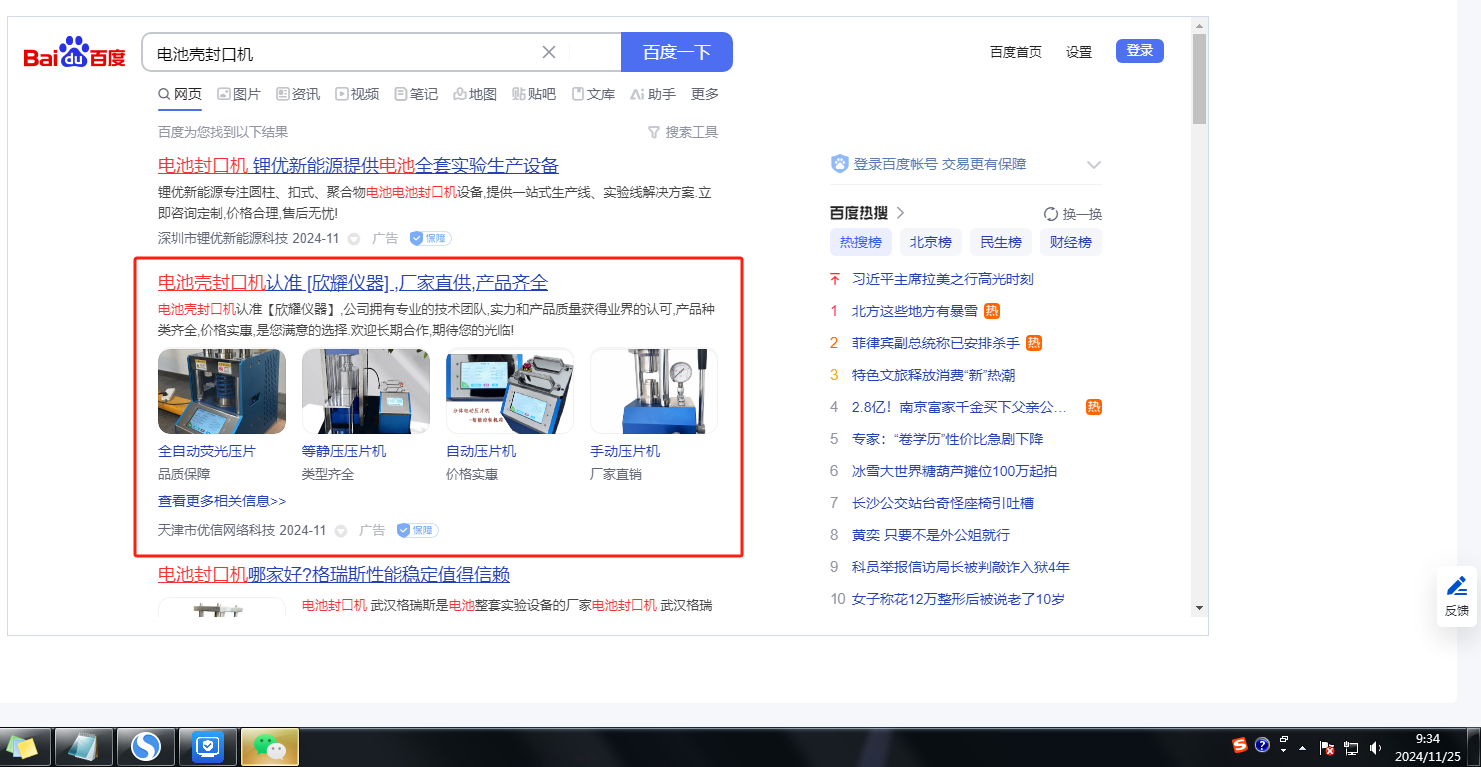The width and height of the screenshot is (1481, 767).
Task: Open dropdown arrow beside 天津市优信网络科技 2024-11
Action: [x=340, y=531]
